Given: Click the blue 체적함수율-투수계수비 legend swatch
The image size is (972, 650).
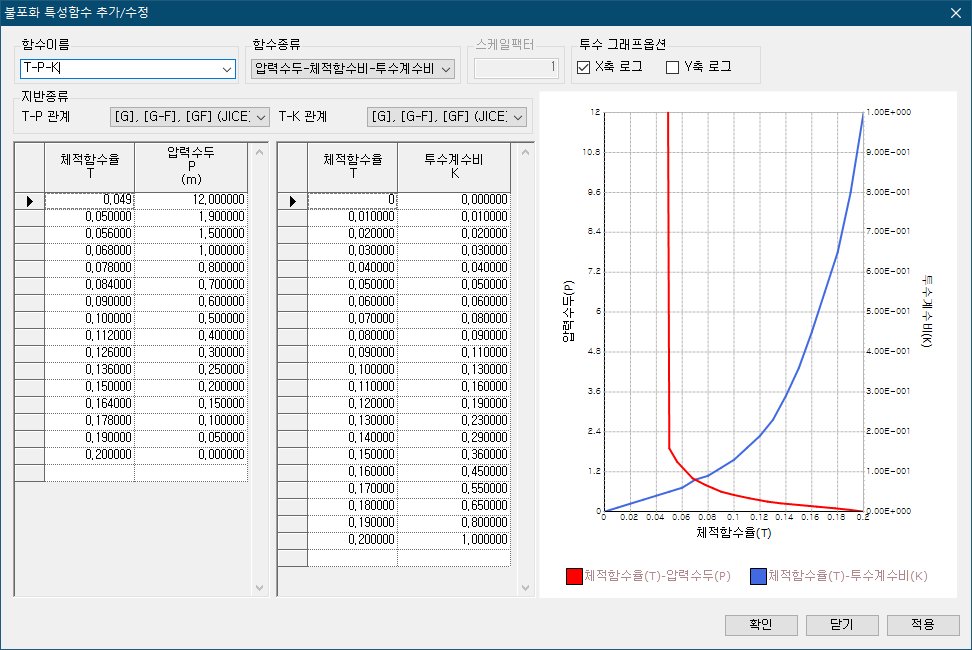Looking at the screenshot, I should (758, 577).
